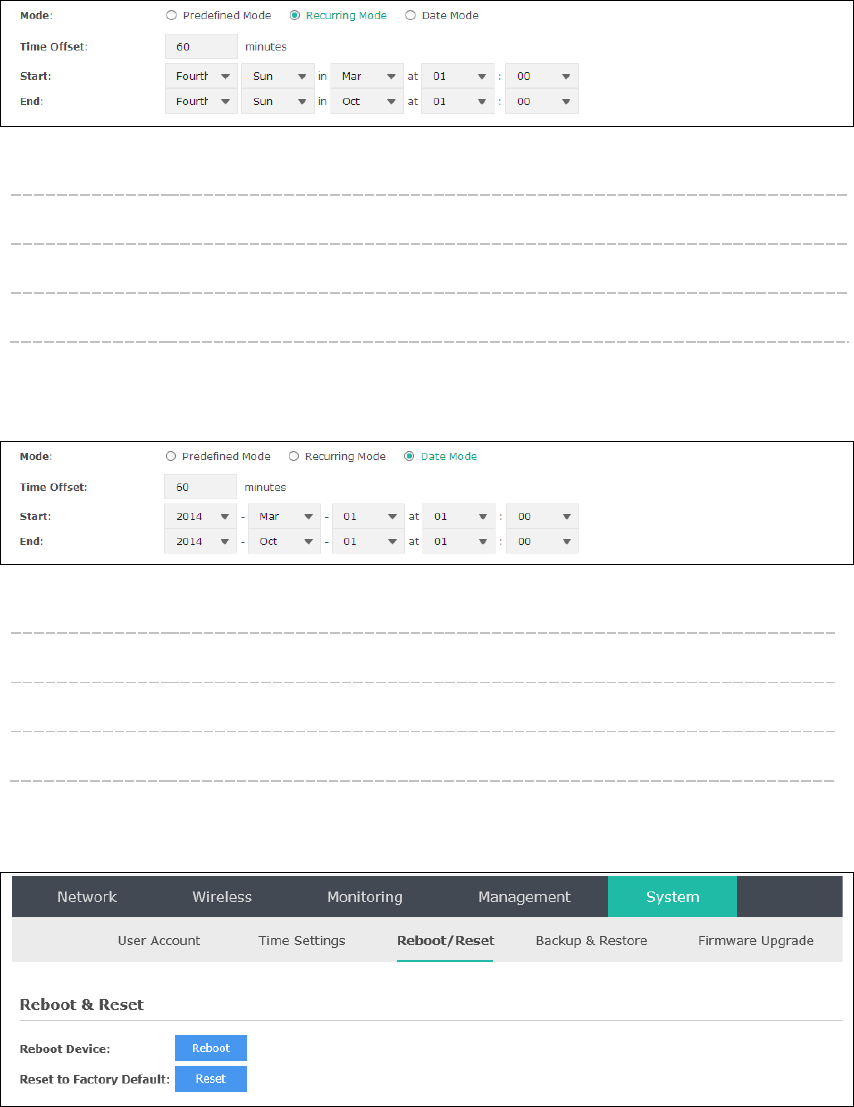Screen dimensions: 854x1107
Task: Open the Start month 'Mar' dropdown in Recurring panel
Action: tap(367, 76)
